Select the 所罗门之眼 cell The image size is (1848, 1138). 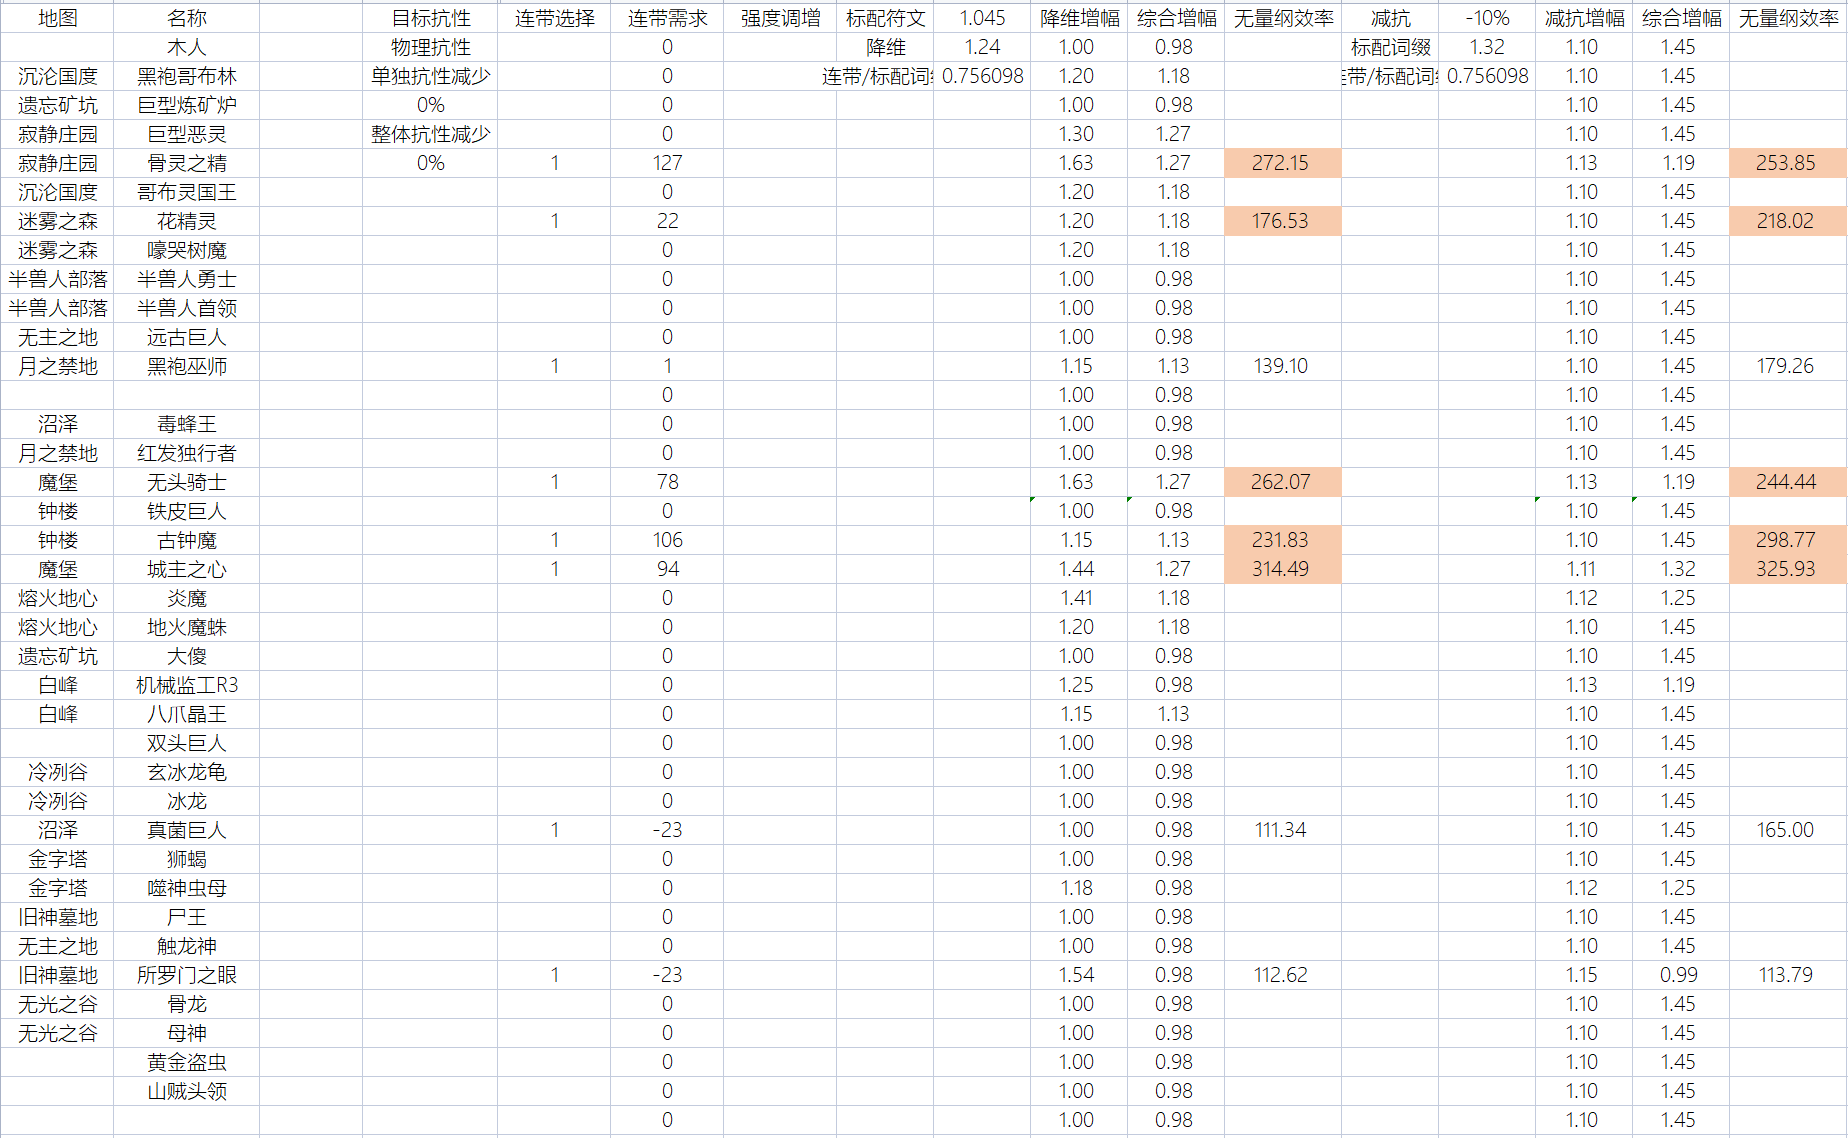(x=187, y=975)
